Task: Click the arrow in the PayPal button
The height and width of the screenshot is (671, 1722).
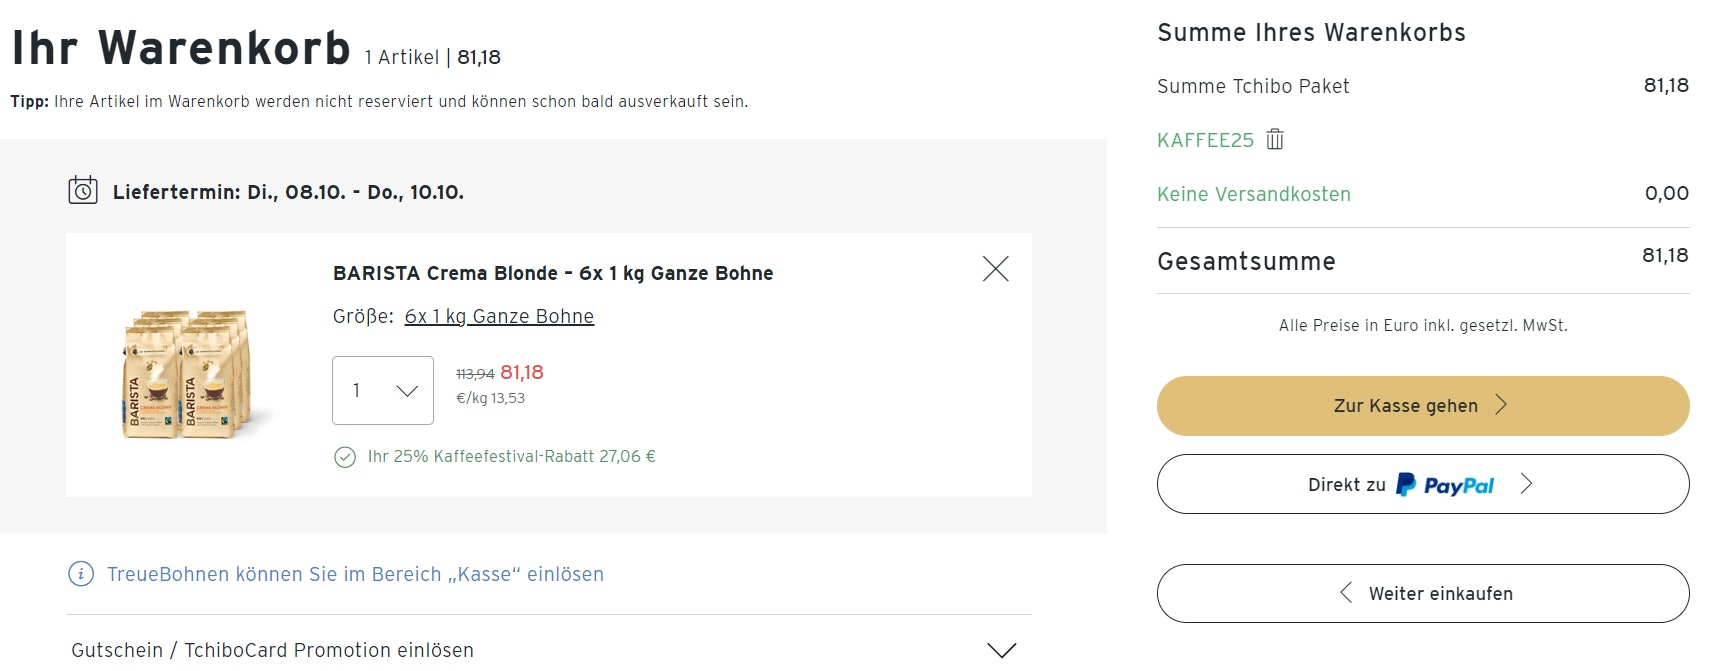Action: point(1526,484)
